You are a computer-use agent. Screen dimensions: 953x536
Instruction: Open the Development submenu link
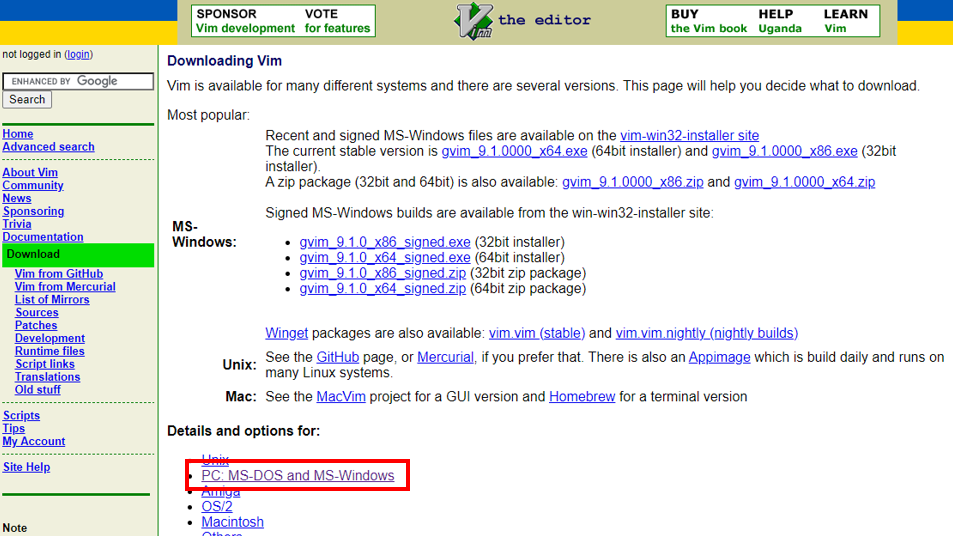(x=50, y=338)
